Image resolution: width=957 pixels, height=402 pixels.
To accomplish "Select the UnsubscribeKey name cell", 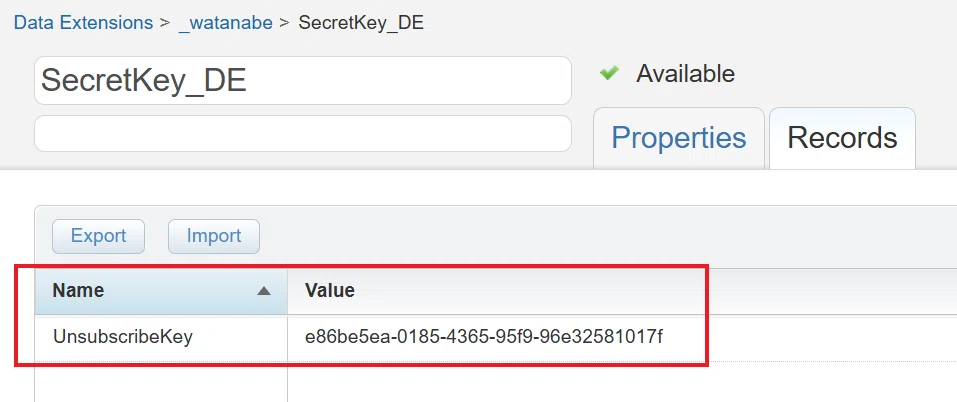I will [x=161, y=337].
